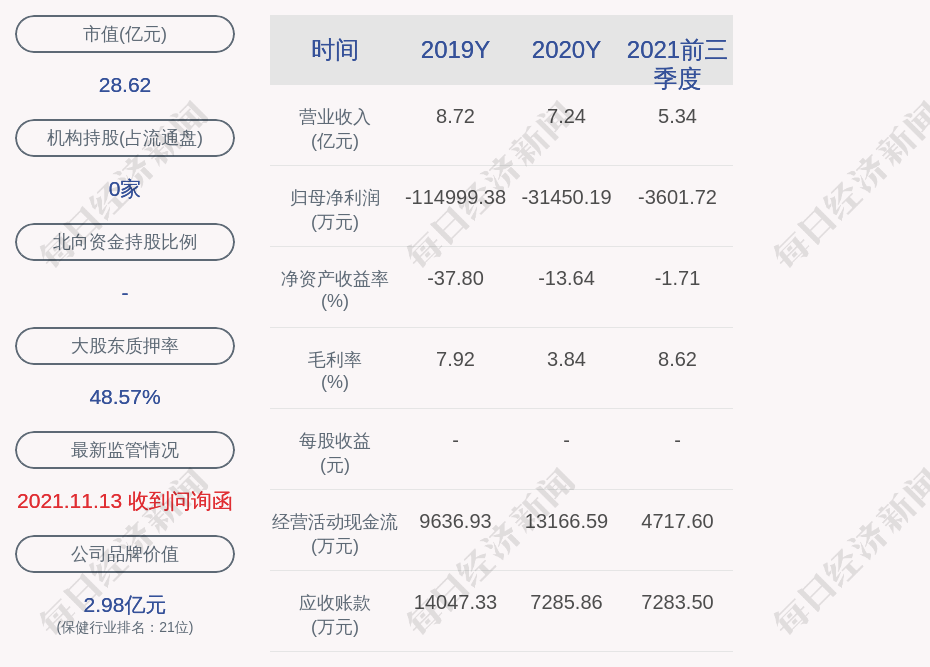Click the red 2021.11.13 收到问询函 text

coord(125,502)
